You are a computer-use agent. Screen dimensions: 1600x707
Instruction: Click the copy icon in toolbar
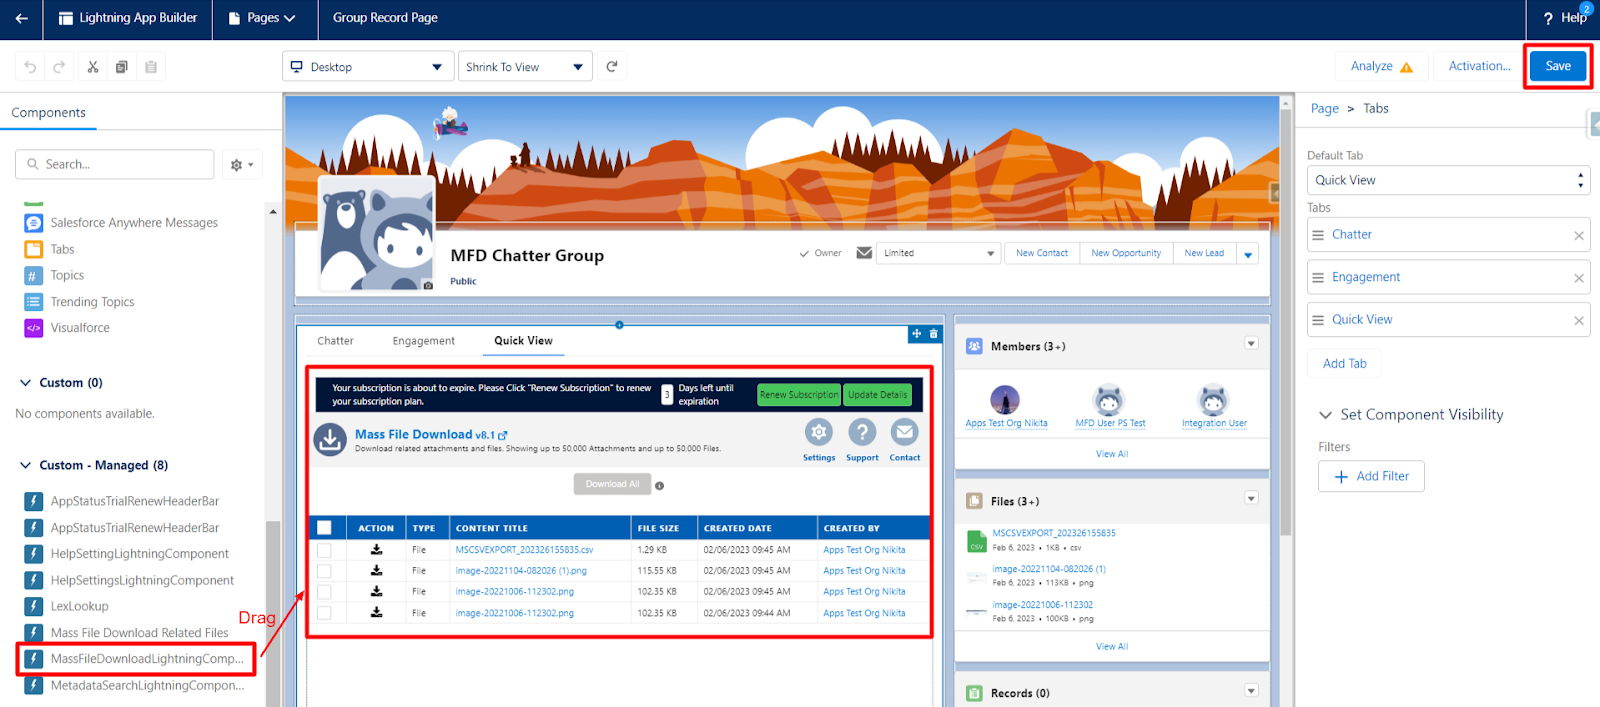click(x=121, y=67)
